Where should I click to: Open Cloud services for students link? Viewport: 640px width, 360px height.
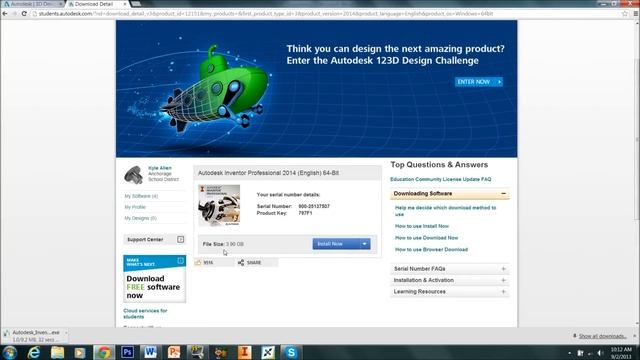pos(145,313)
